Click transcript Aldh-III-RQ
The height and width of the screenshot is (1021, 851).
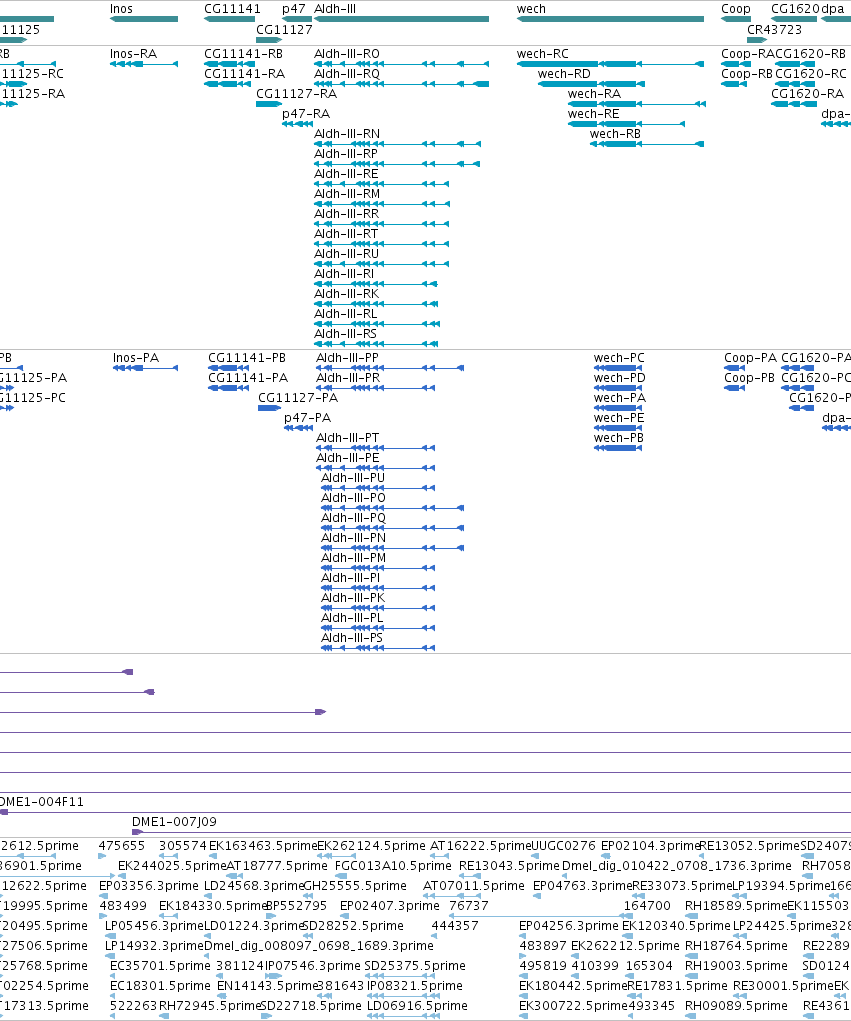click(x=346, y=74)
